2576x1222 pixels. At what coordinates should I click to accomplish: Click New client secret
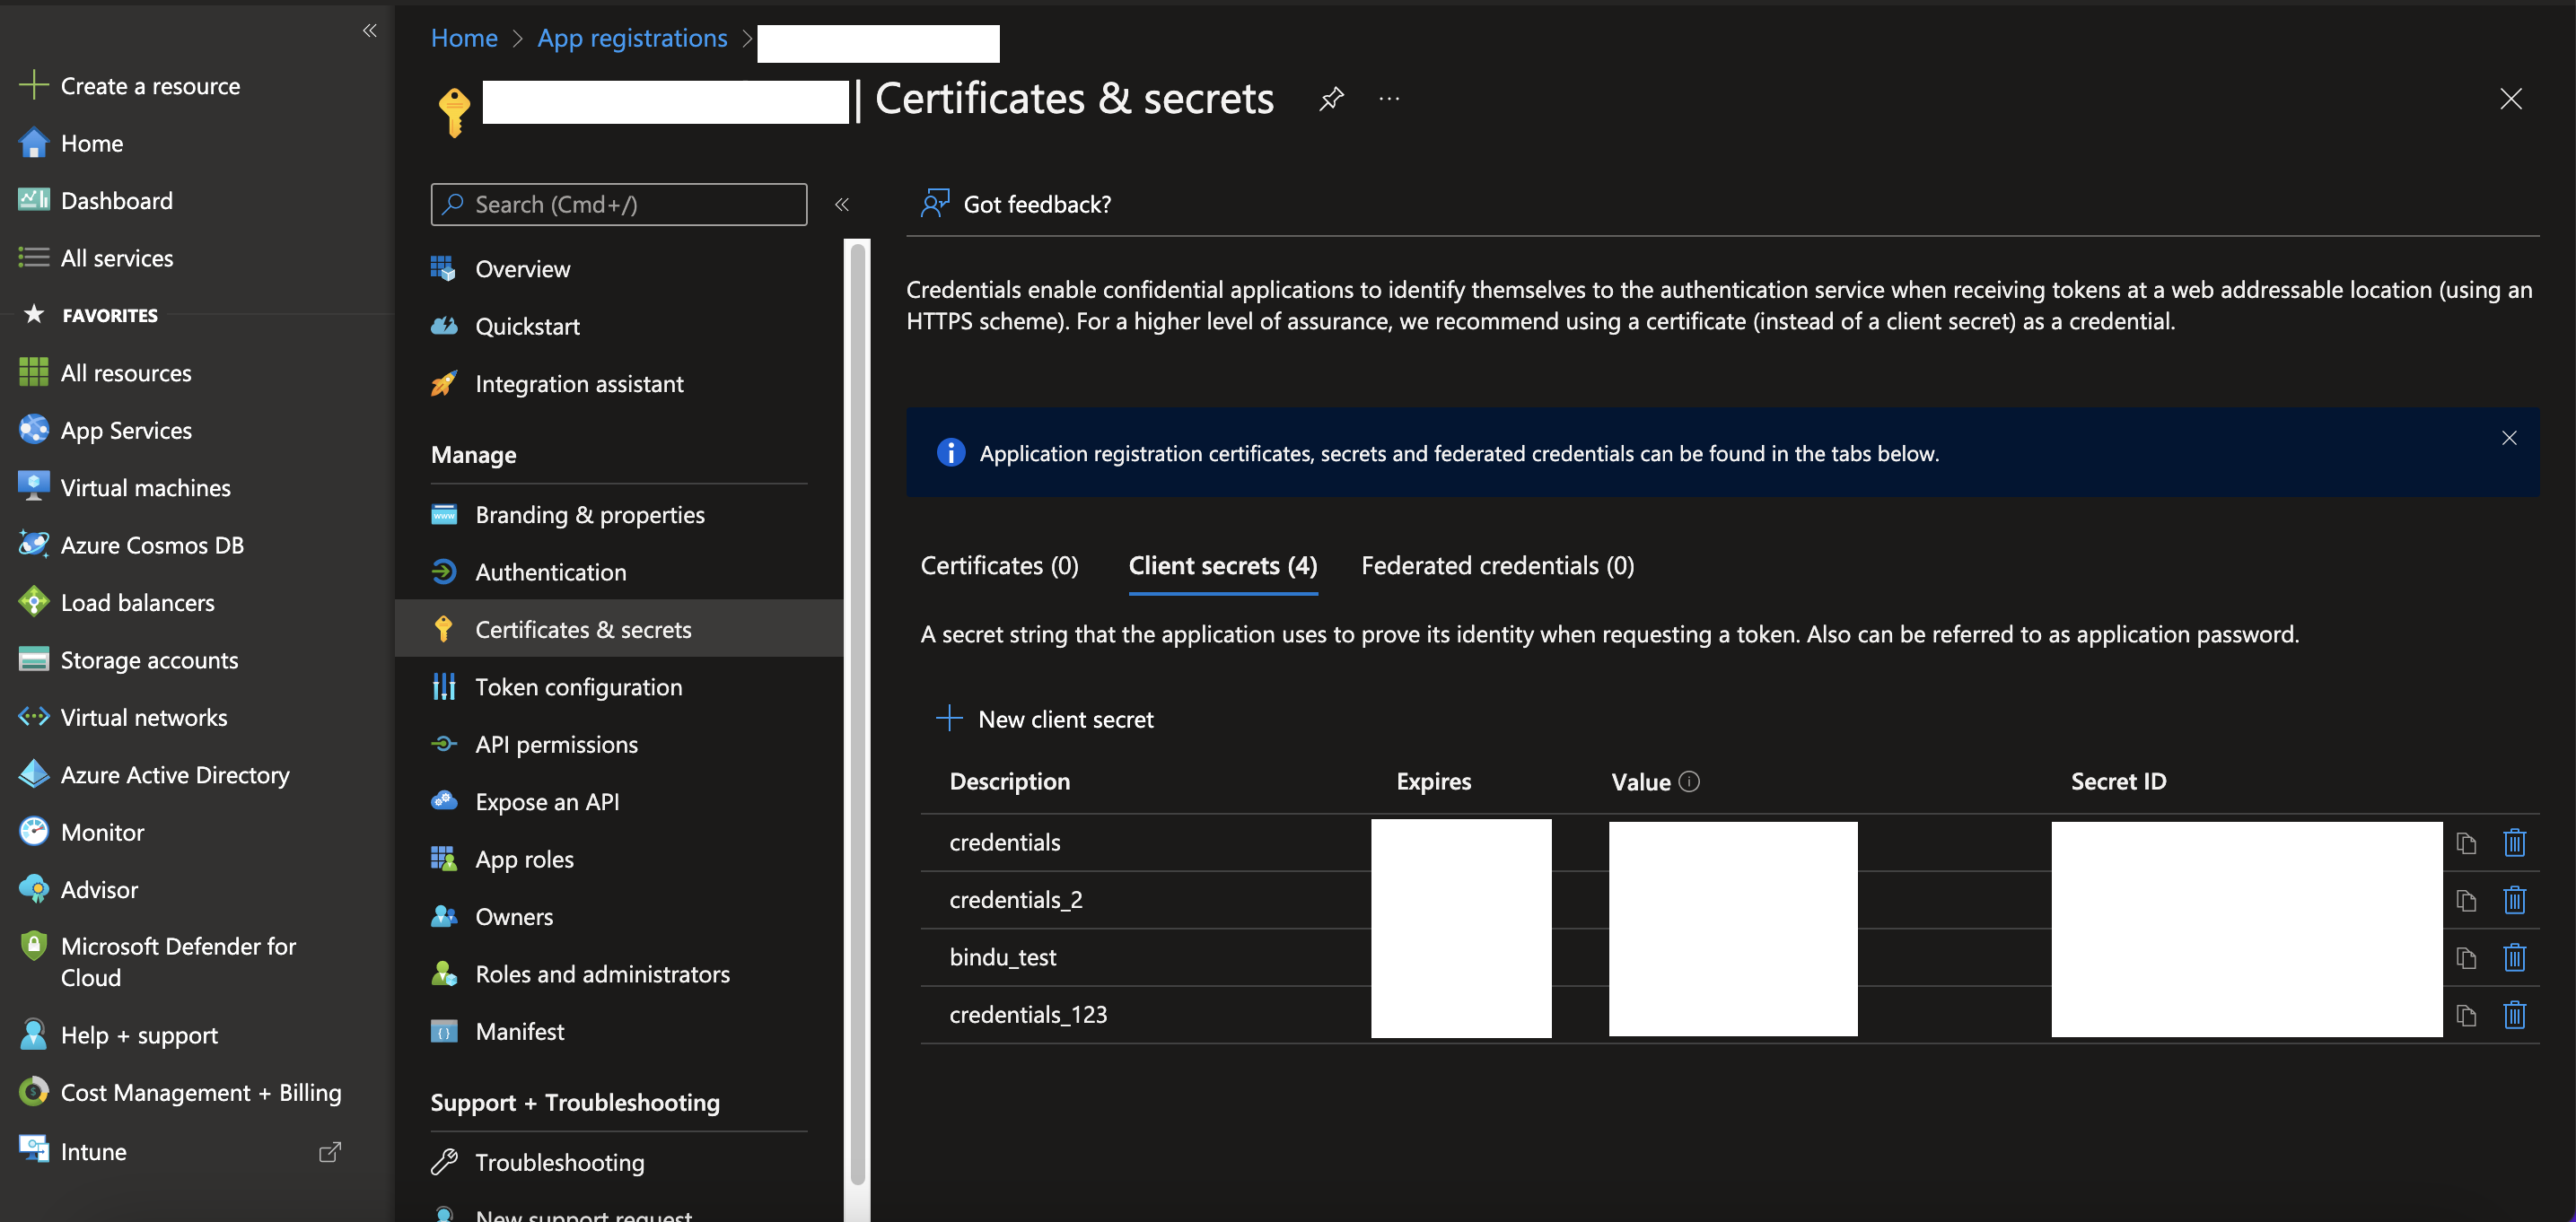[1044, 719]
